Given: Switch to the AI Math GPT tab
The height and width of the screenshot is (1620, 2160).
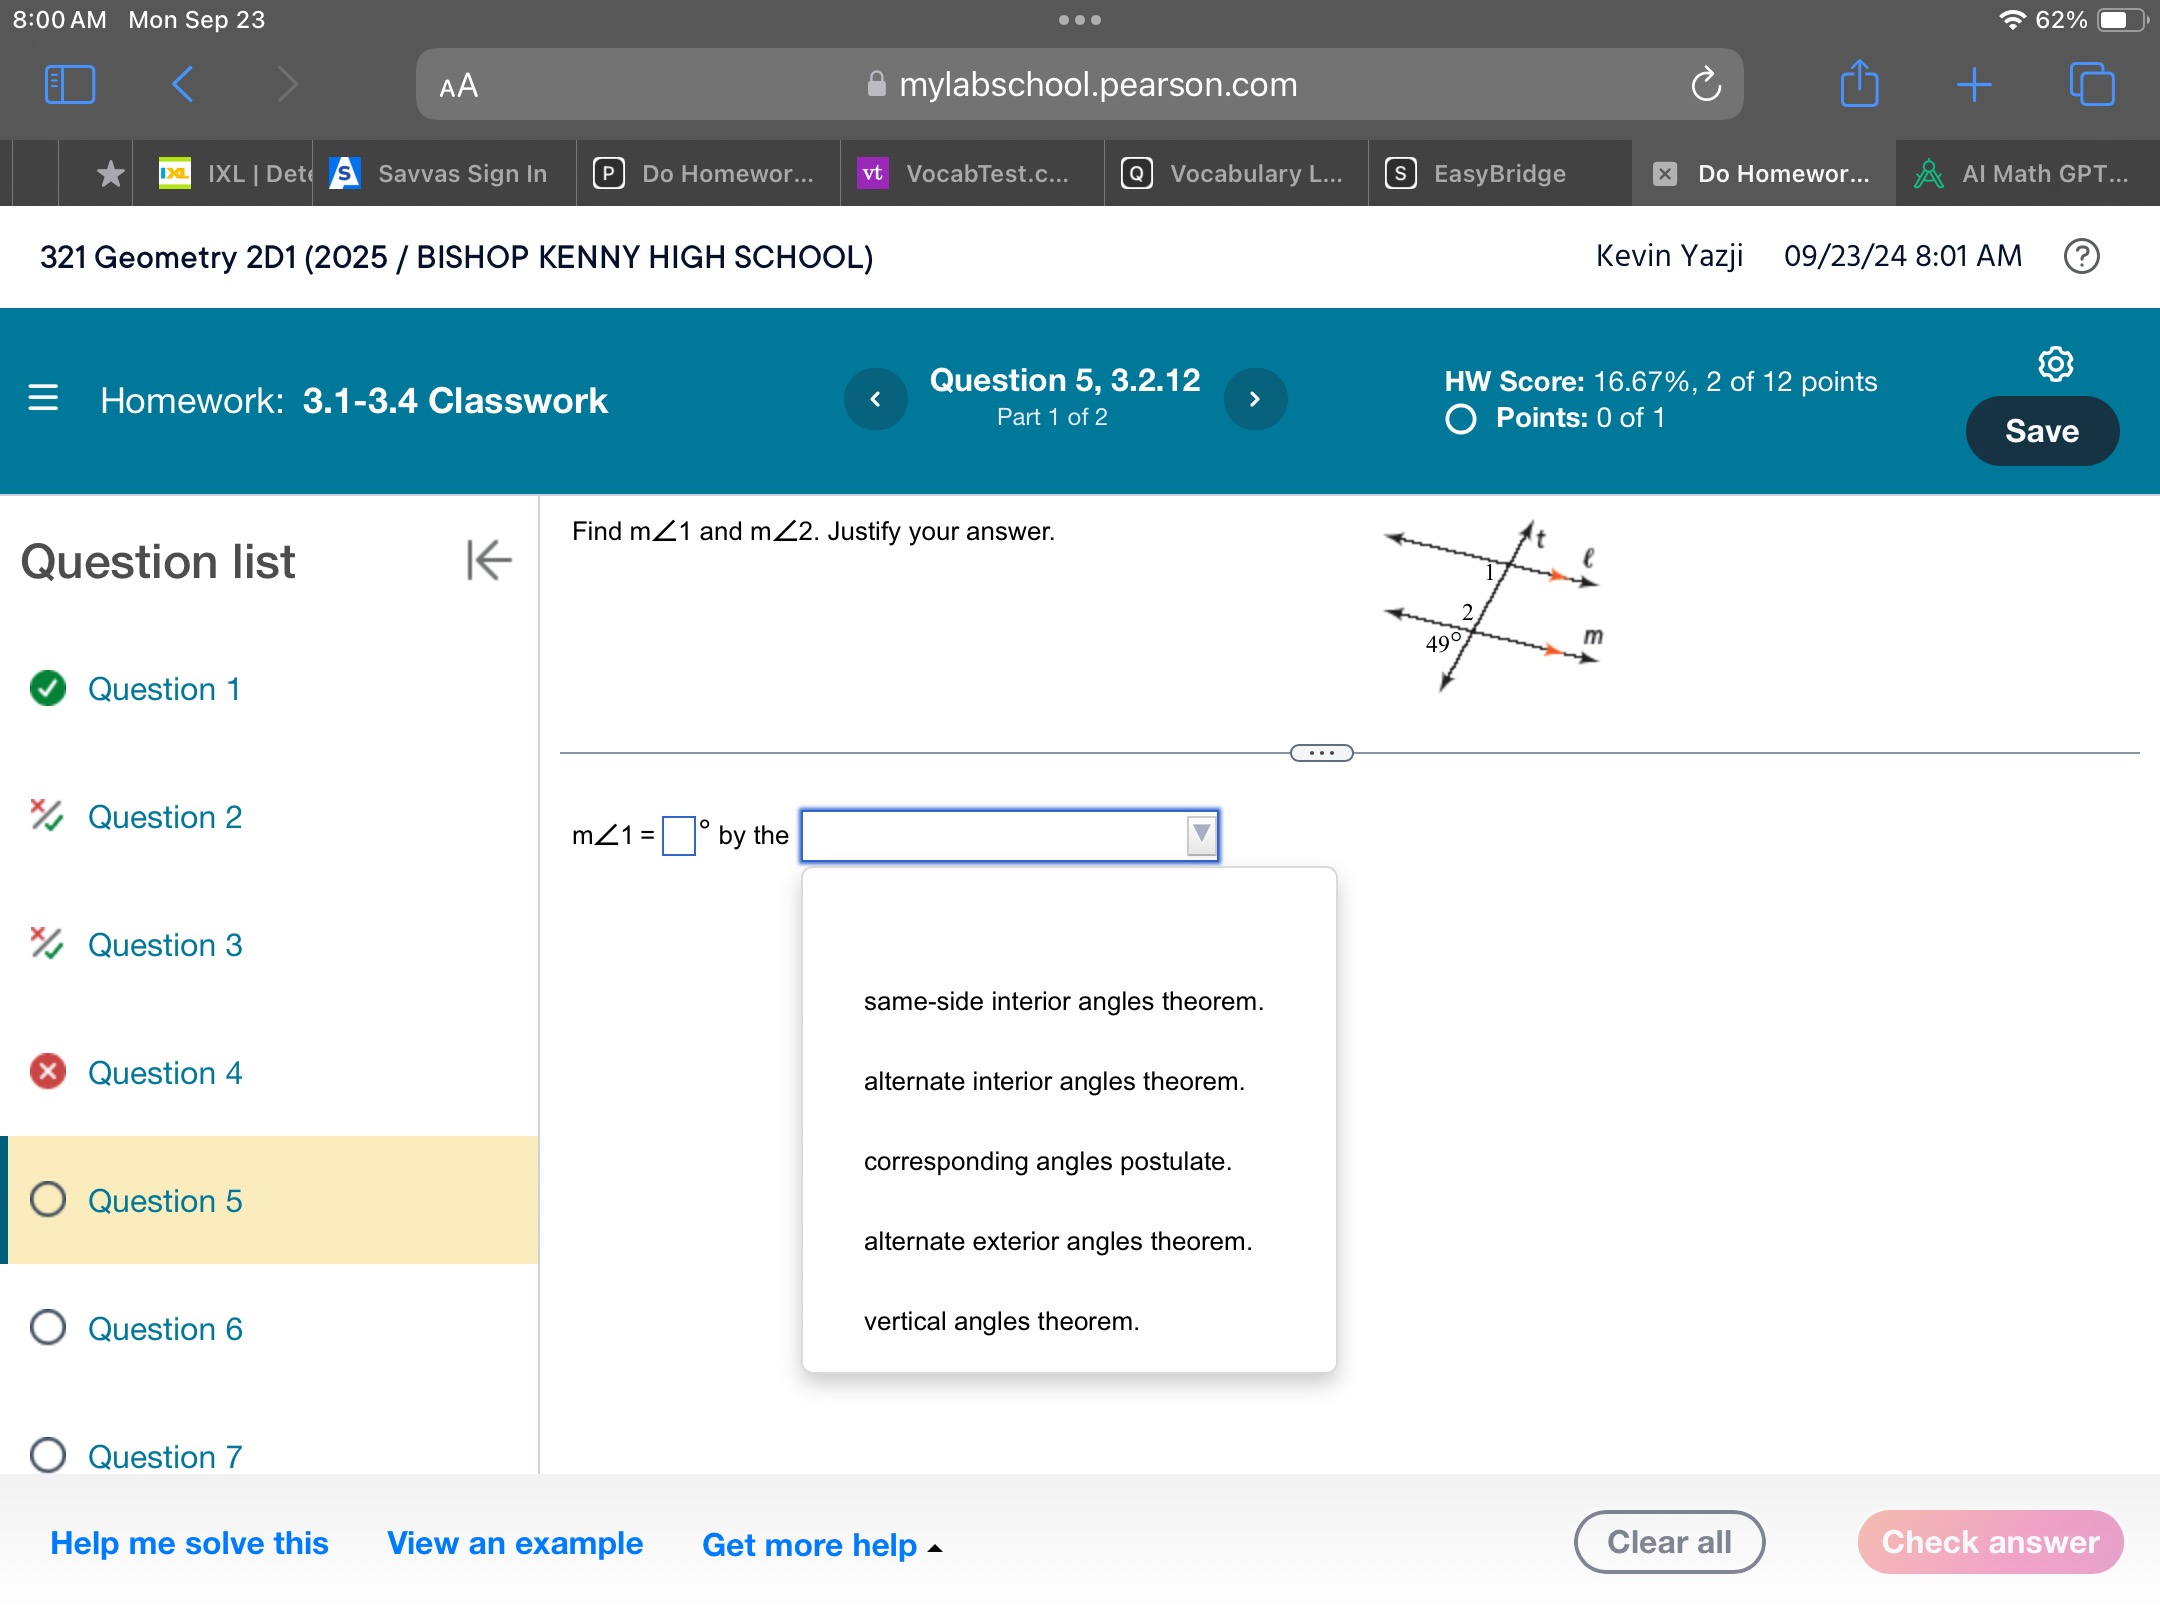Looking at the screenshot, I should point(2028,174).
